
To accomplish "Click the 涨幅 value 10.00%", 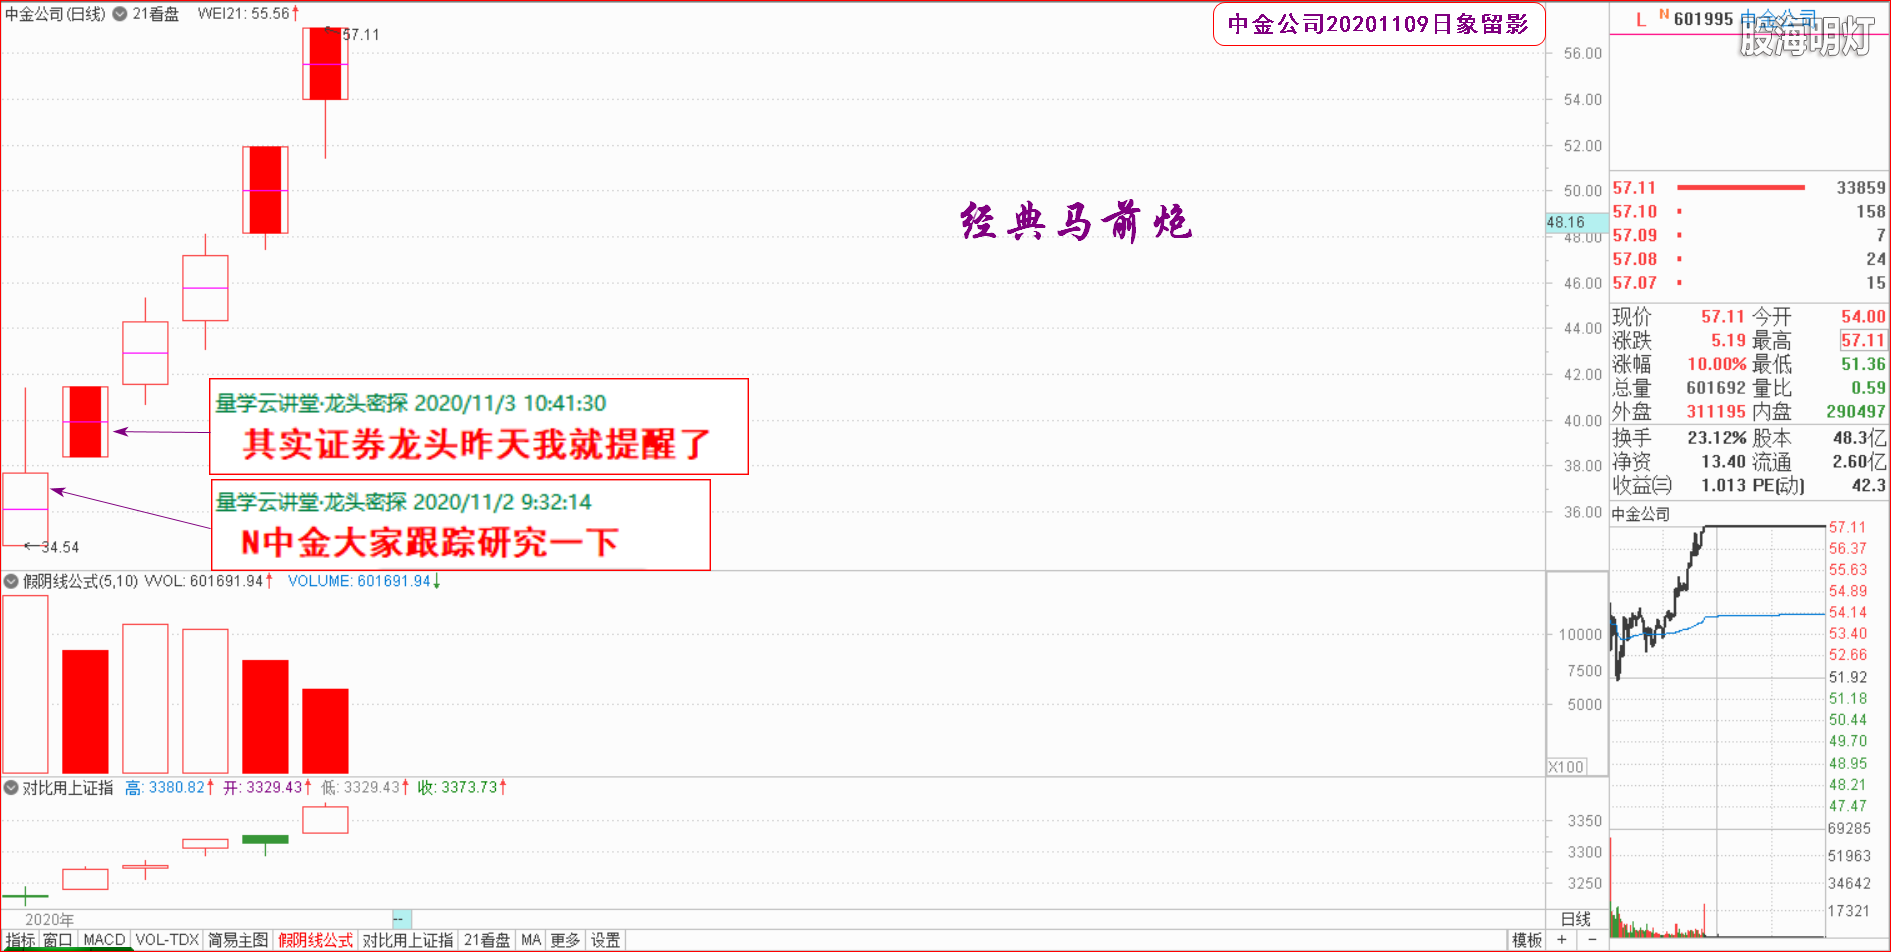I will pos(1716,364).
